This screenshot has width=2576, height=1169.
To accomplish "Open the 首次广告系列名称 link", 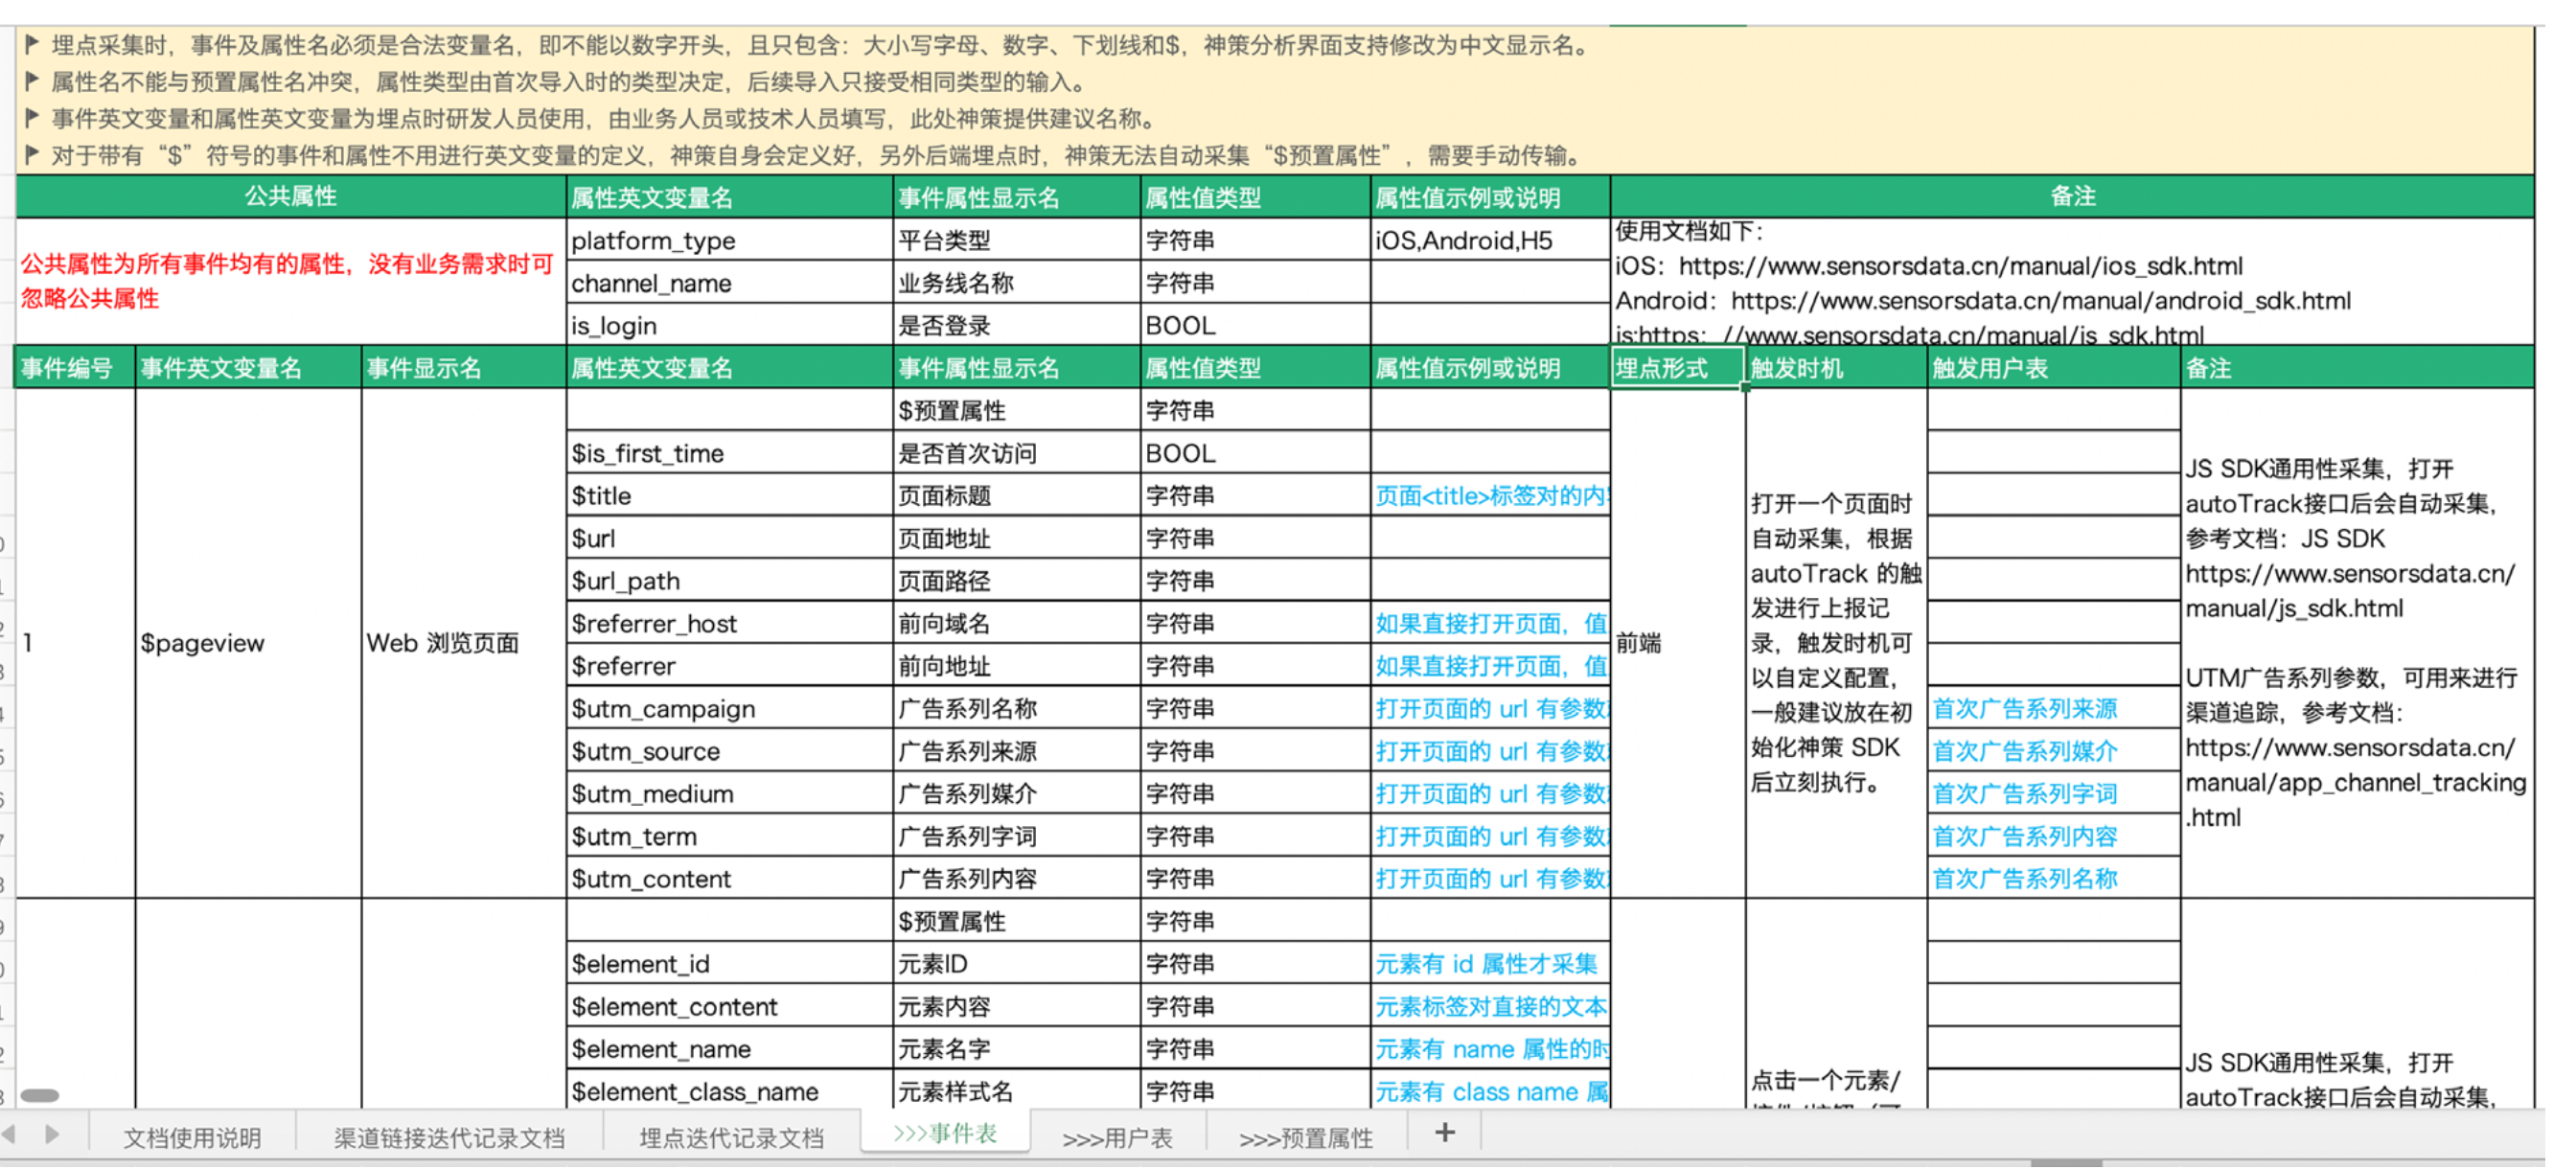I will pos(2024,879).
